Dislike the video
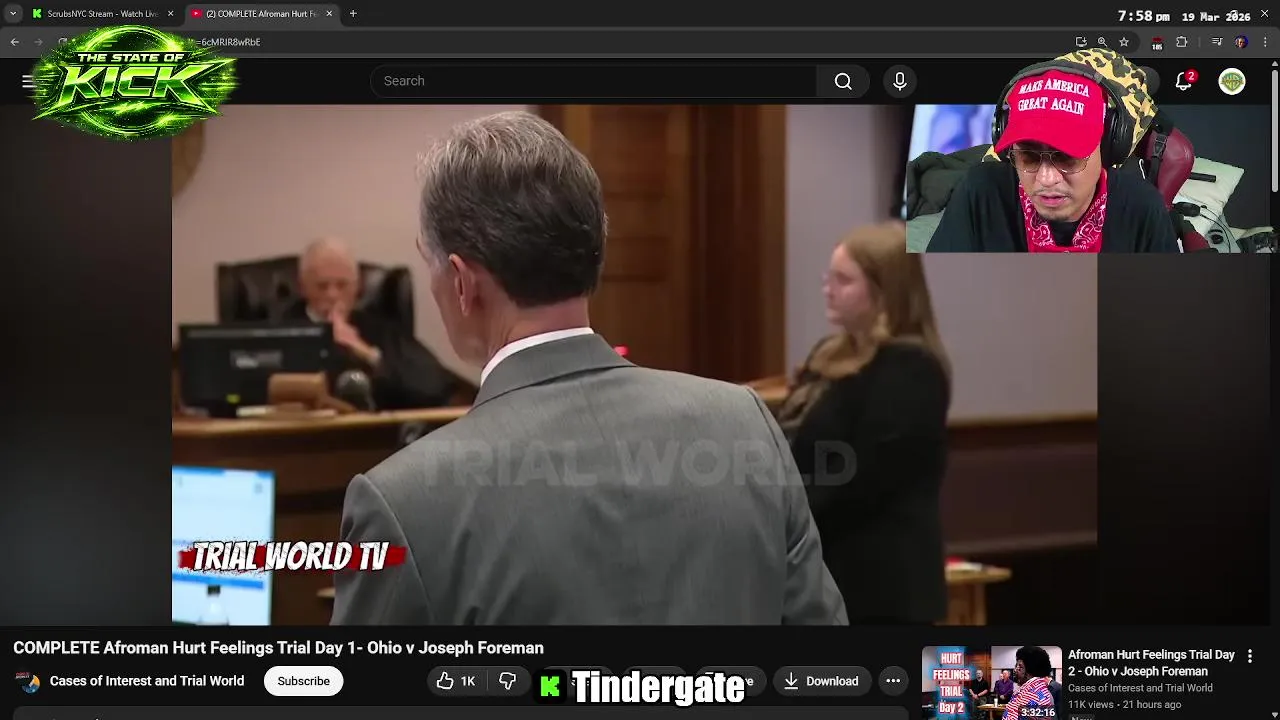The width and height of the screenshot is (1280, 720). click(x=508, y=681)
